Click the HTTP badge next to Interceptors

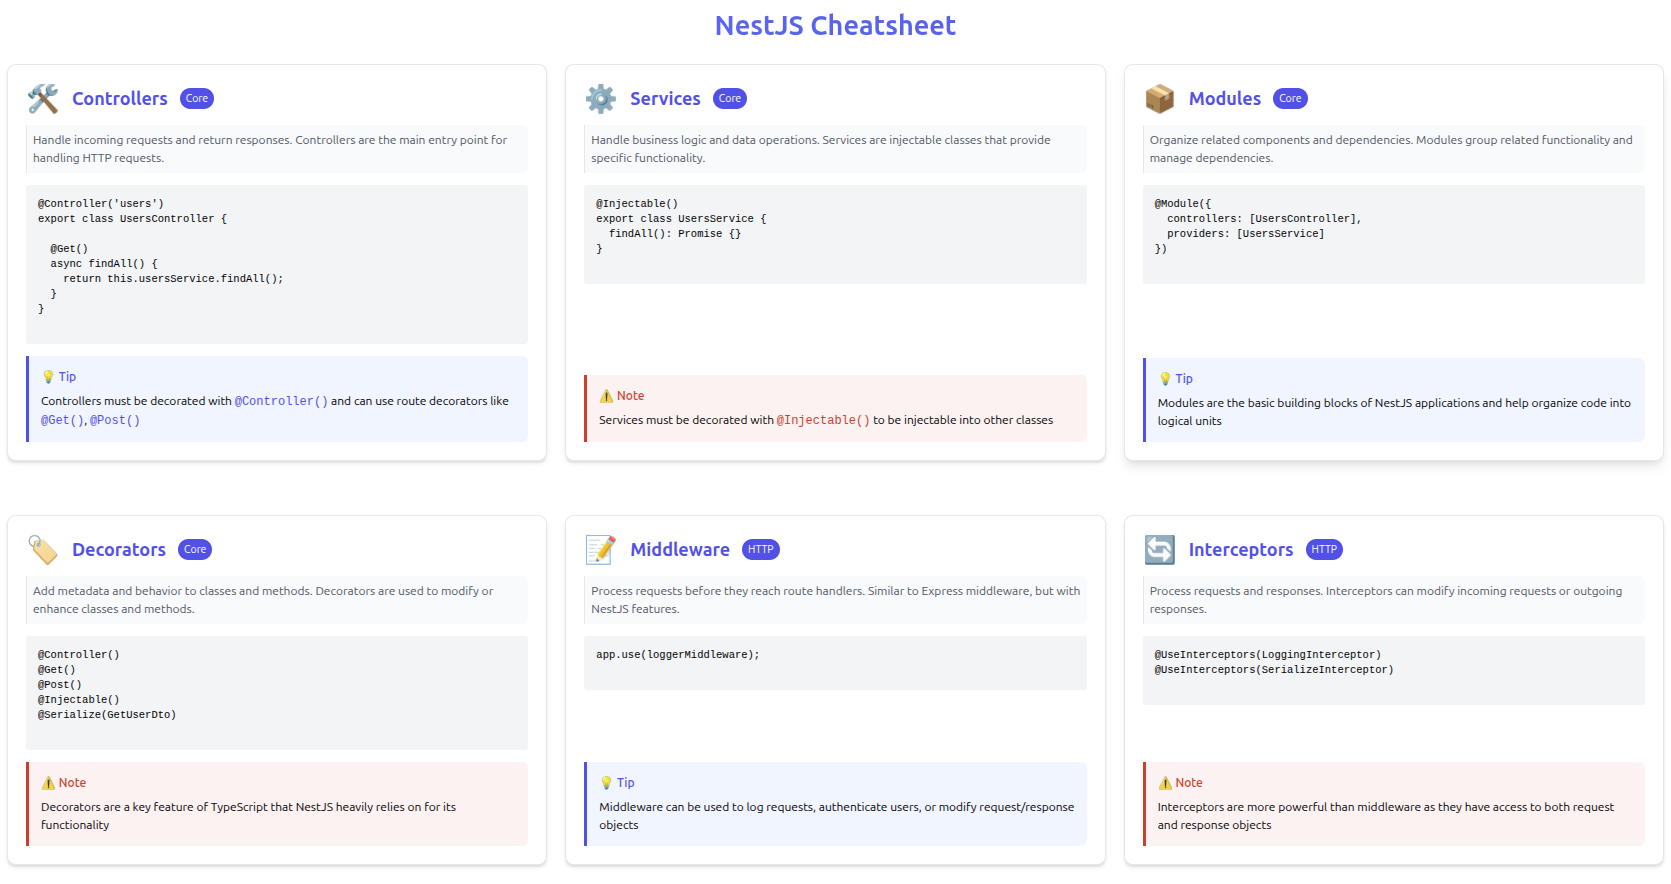point(1324,549)
